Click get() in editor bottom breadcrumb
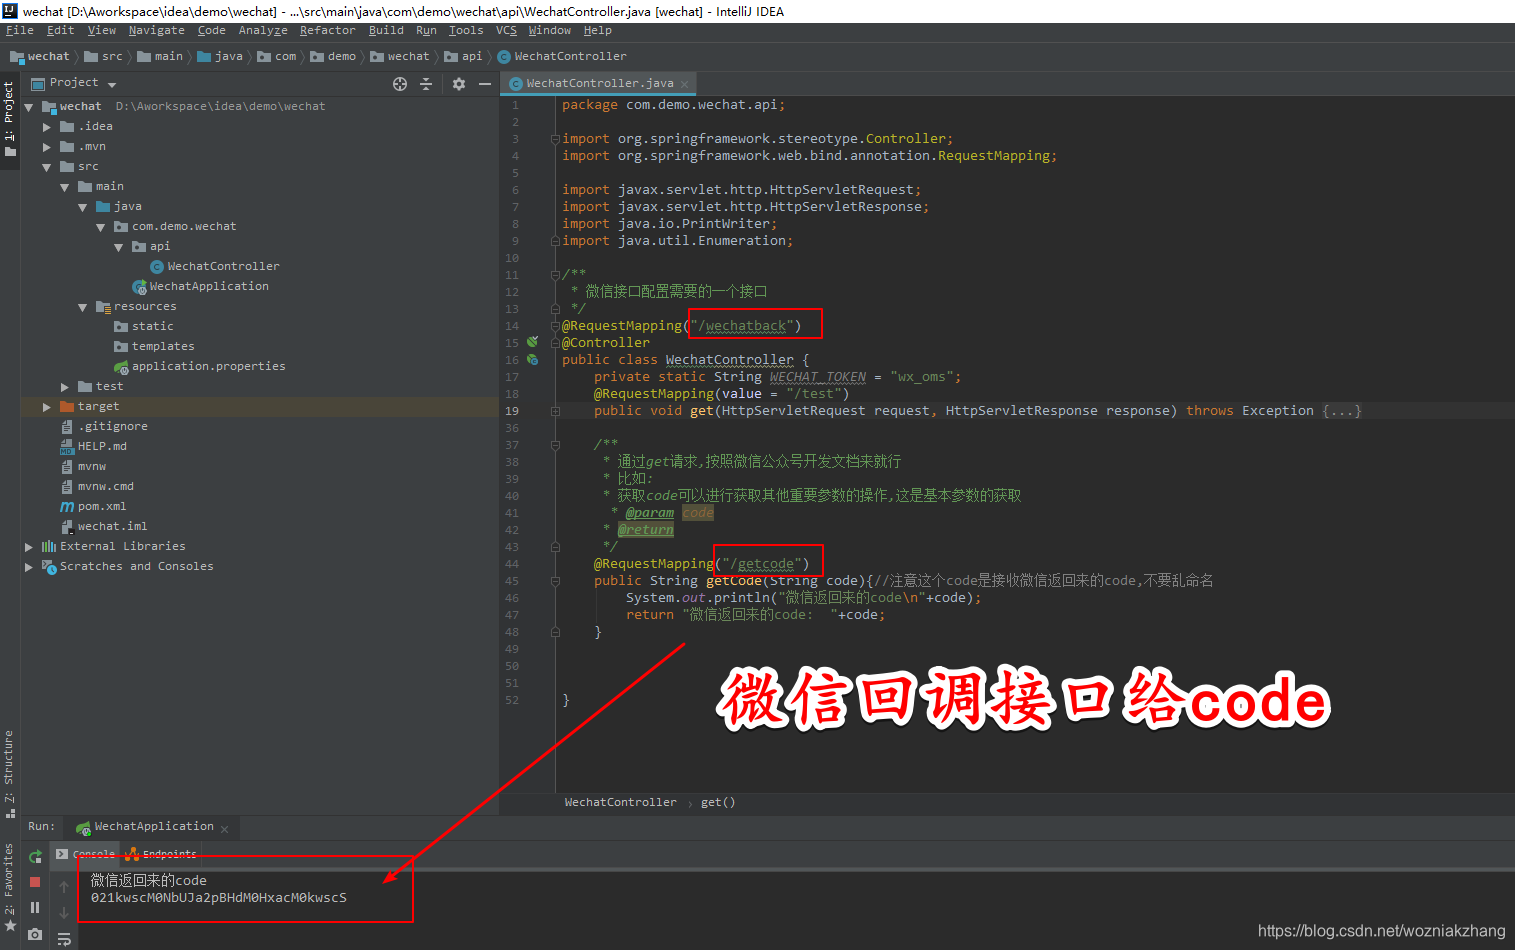 pos(718,803)
